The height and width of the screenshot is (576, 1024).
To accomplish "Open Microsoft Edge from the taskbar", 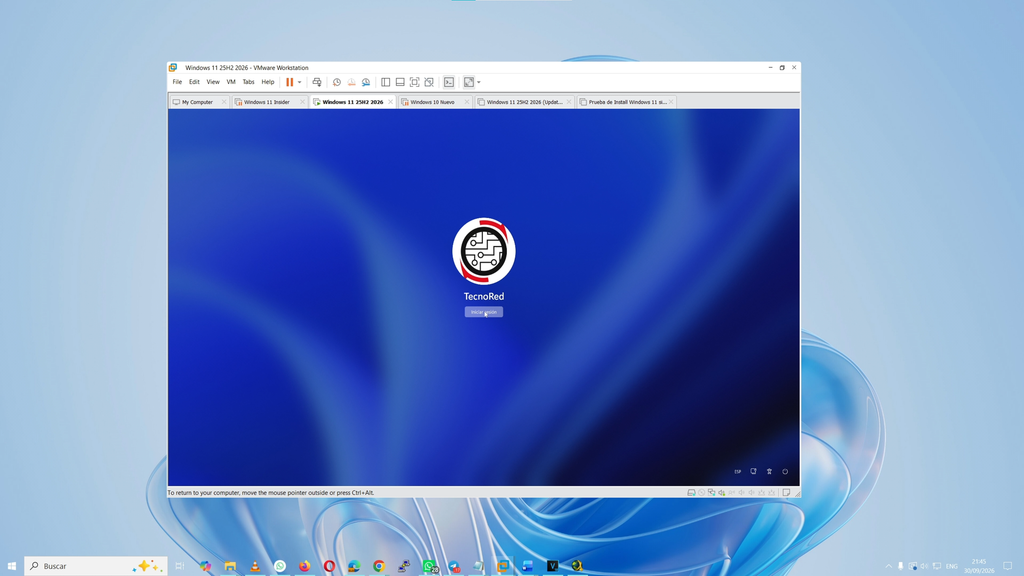I will coord(354,566).
